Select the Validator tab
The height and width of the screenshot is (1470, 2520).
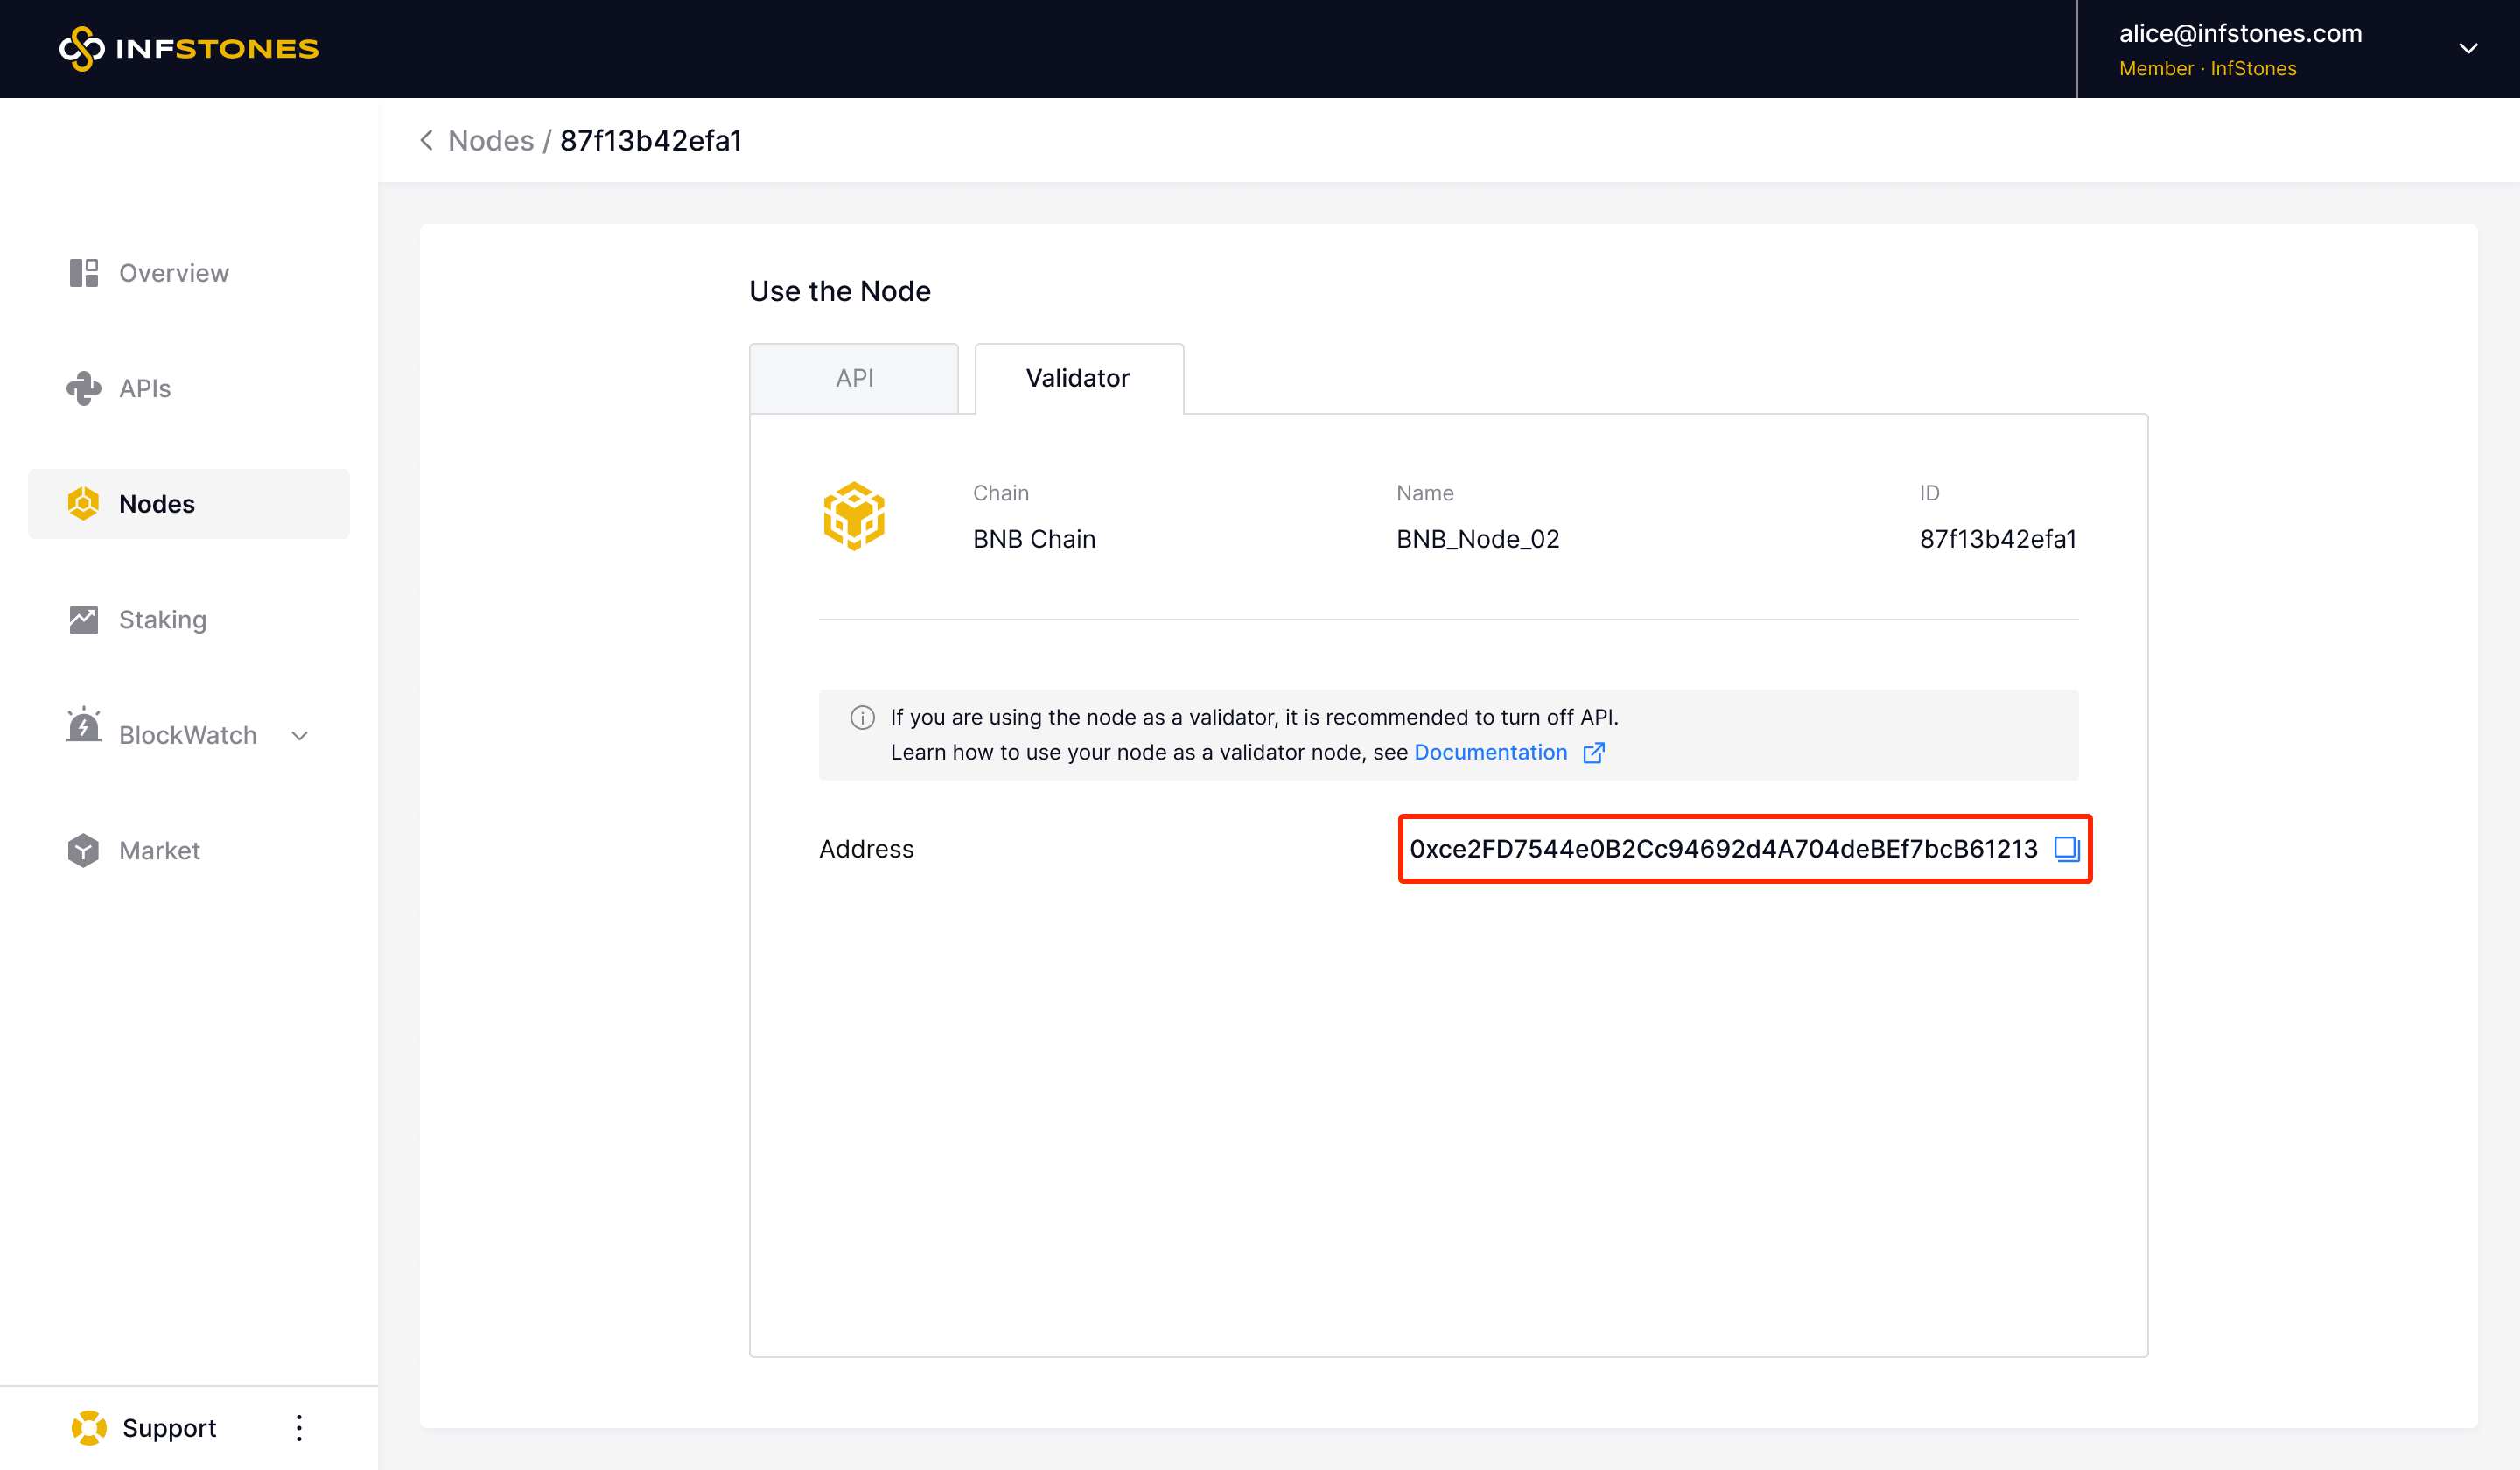(1077, 378)
